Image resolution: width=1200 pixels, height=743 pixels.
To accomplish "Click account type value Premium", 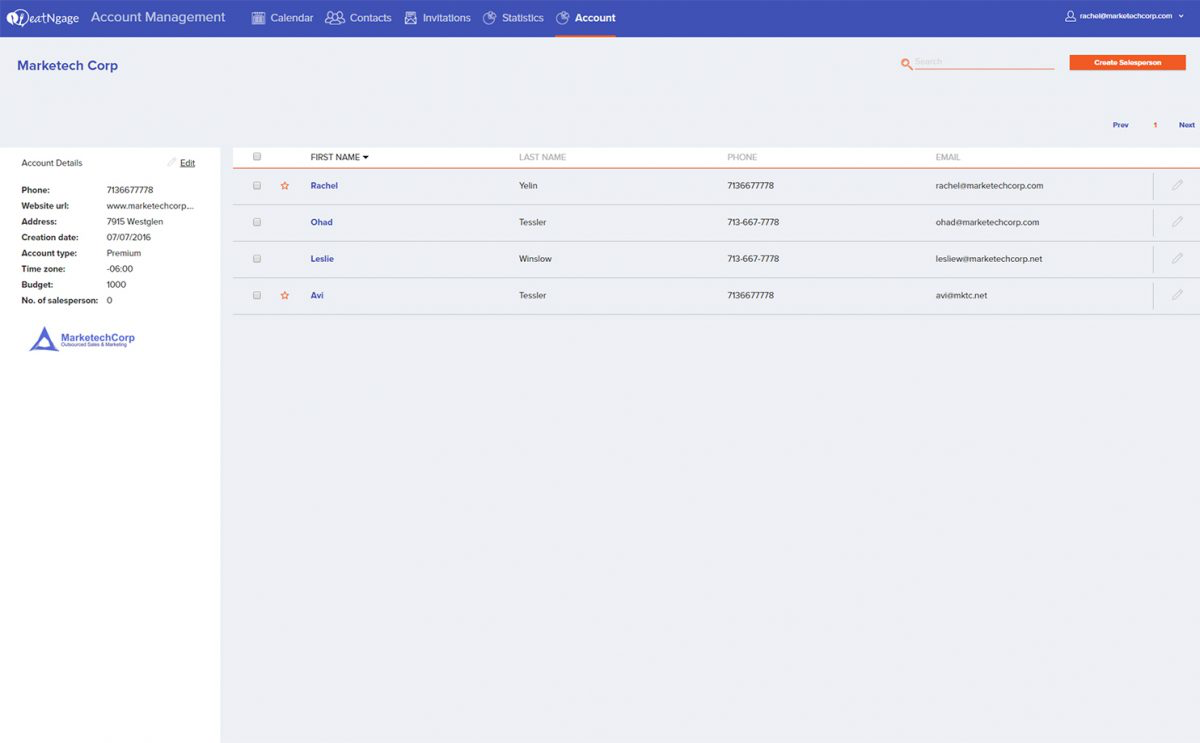I will [x=124, y=254].
